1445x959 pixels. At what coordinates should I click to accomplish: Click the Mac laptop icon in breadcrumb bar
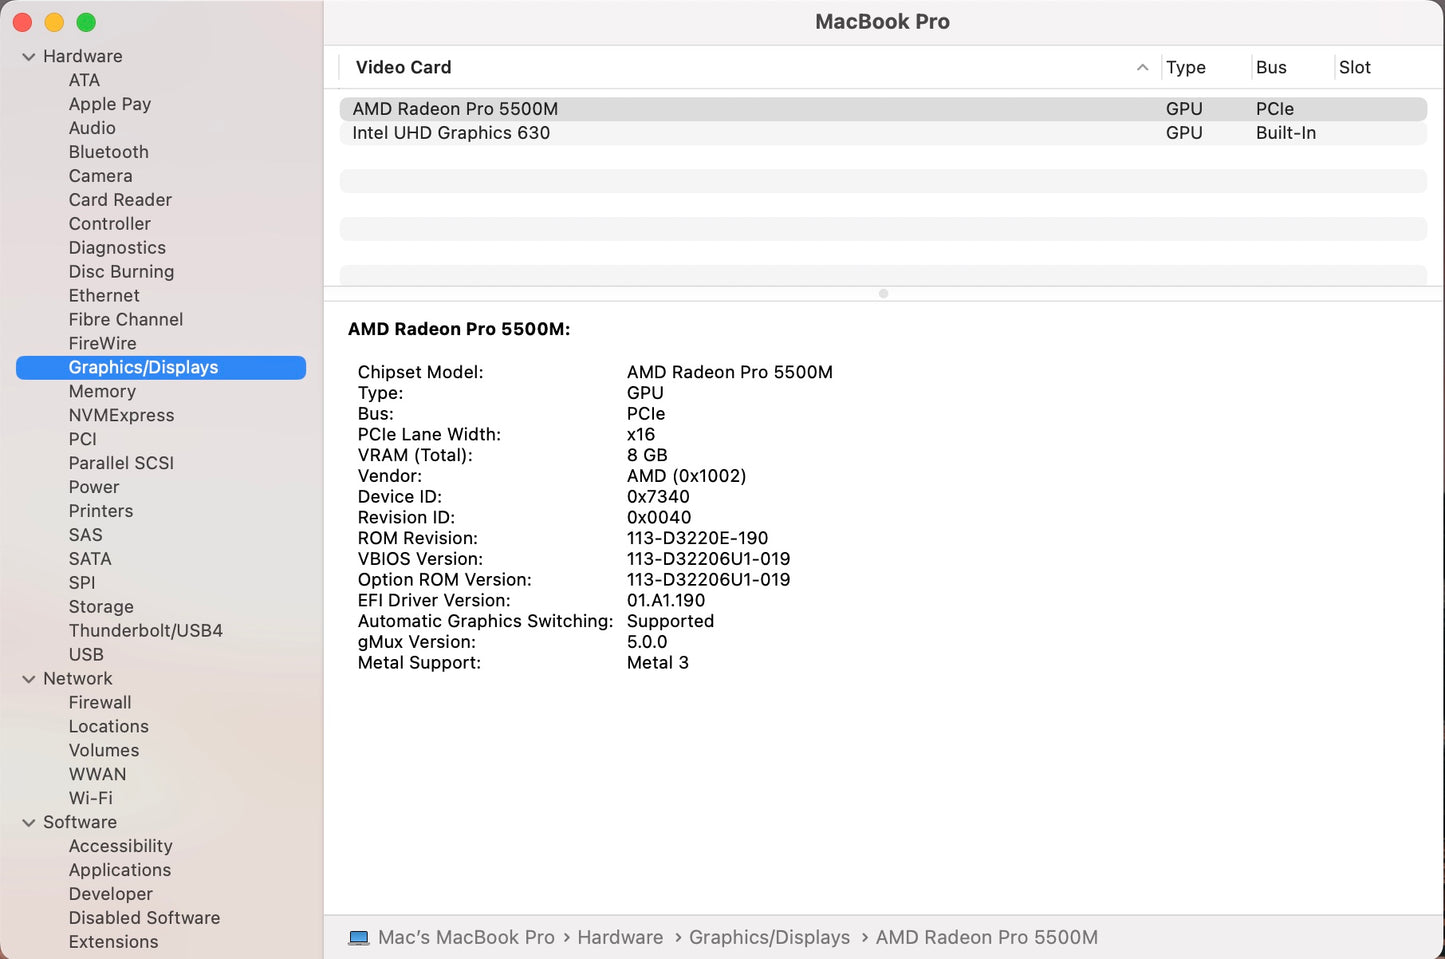[359, 937]
